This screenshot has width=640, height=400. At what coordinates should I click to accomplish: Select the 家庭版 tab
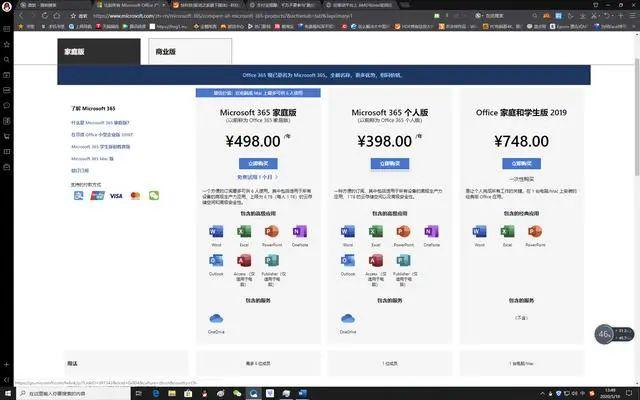[x=99, y=51]
